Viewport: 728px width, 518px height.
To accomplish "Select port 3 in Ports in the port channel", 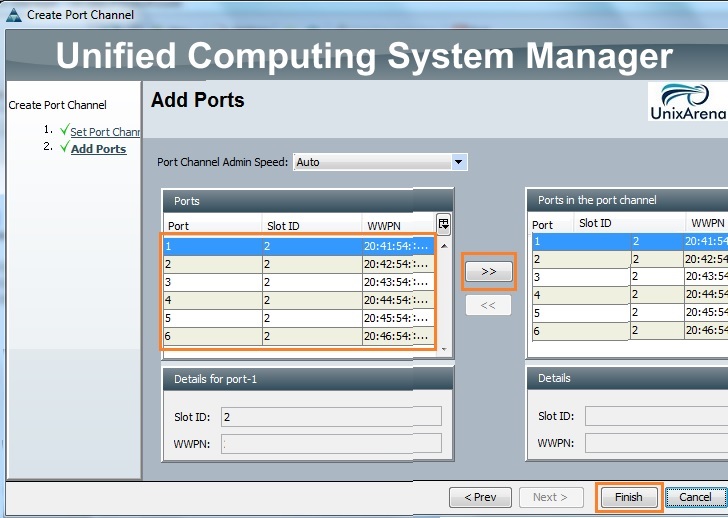I will click(630, 277).
